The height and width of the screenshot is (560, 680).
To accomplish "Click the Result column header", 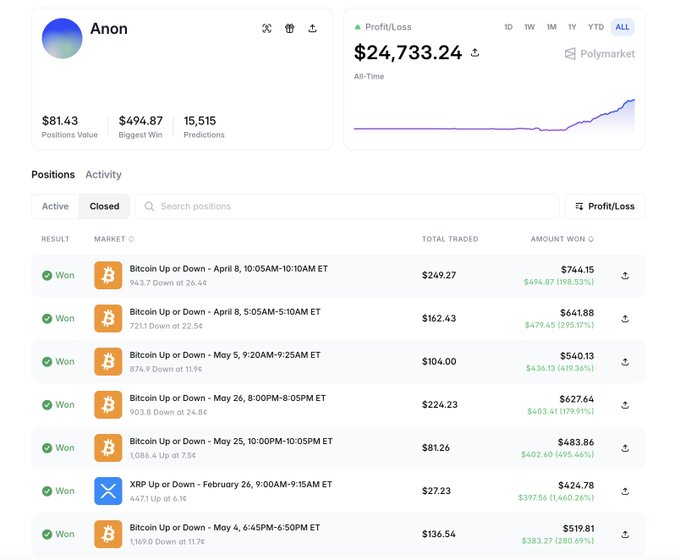I will [55, 239].
